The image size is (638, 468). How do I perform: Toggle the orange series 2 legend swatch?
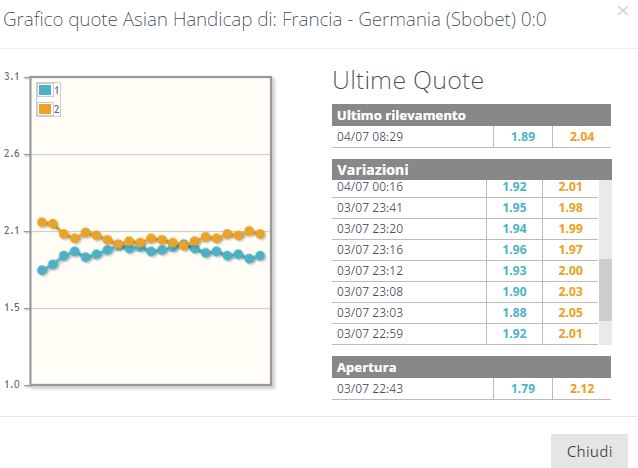point(45,109)
